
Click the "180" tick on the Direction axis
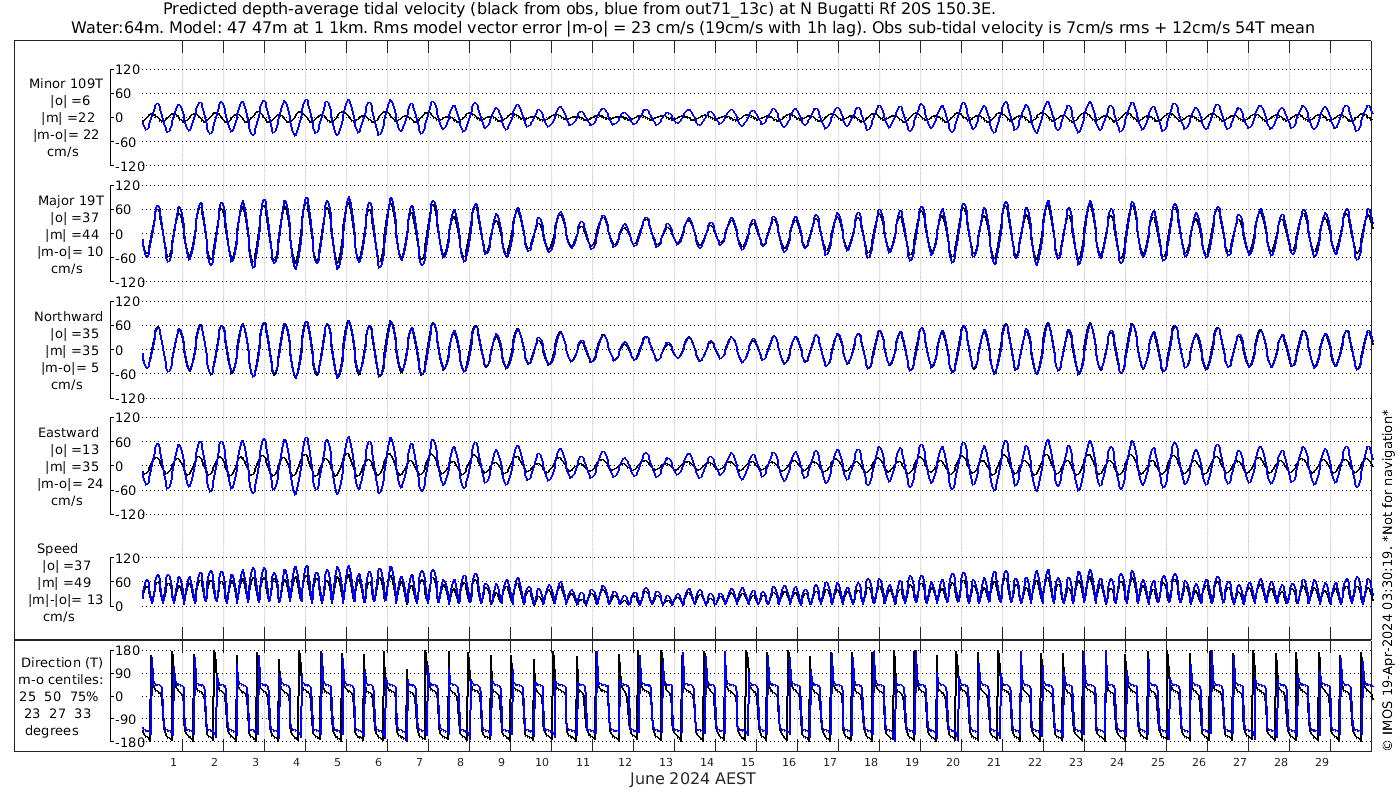click(x=127, y=652)
